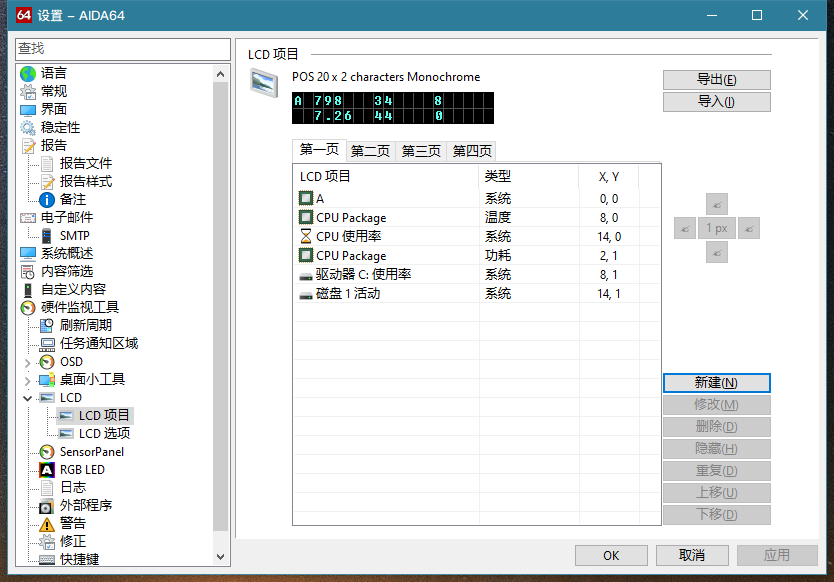Select the 稳定性 gear icon
The width and height of the screenshot is (834, 582).
[x=28, y=127]
